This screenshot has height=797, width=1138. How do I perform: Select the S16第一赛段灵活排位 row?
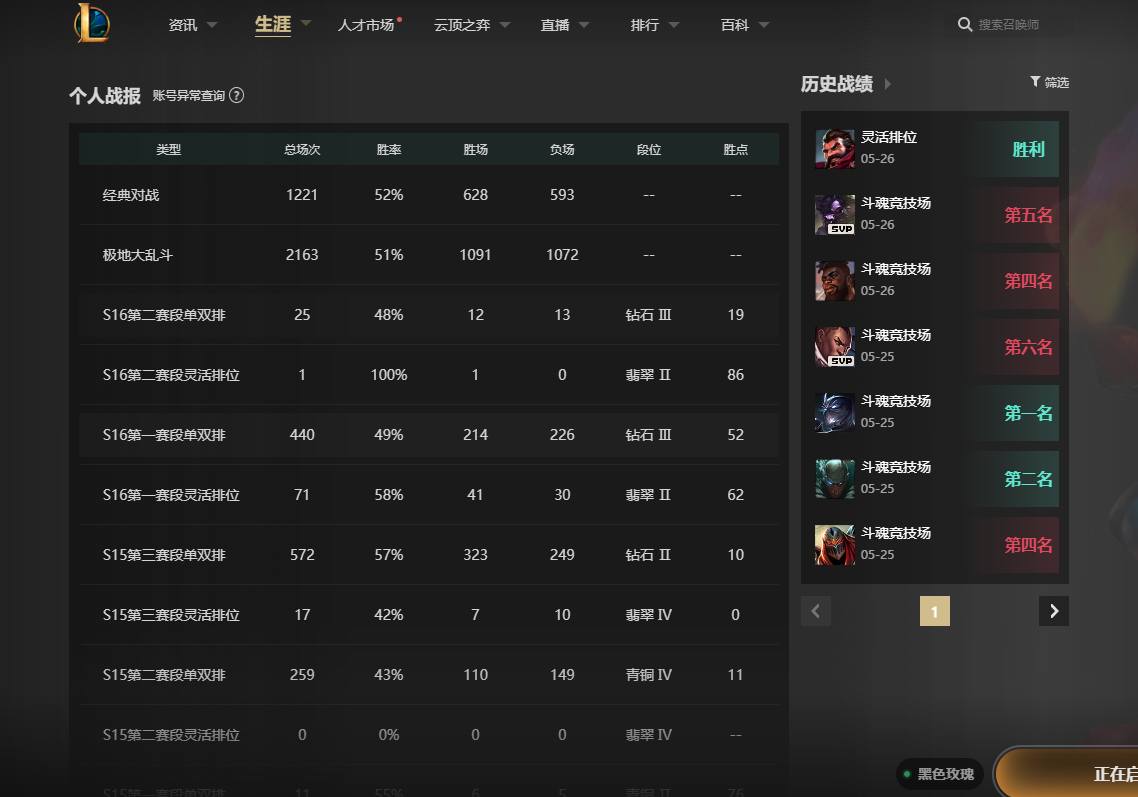pyautogui.click(x=429, y=494)
